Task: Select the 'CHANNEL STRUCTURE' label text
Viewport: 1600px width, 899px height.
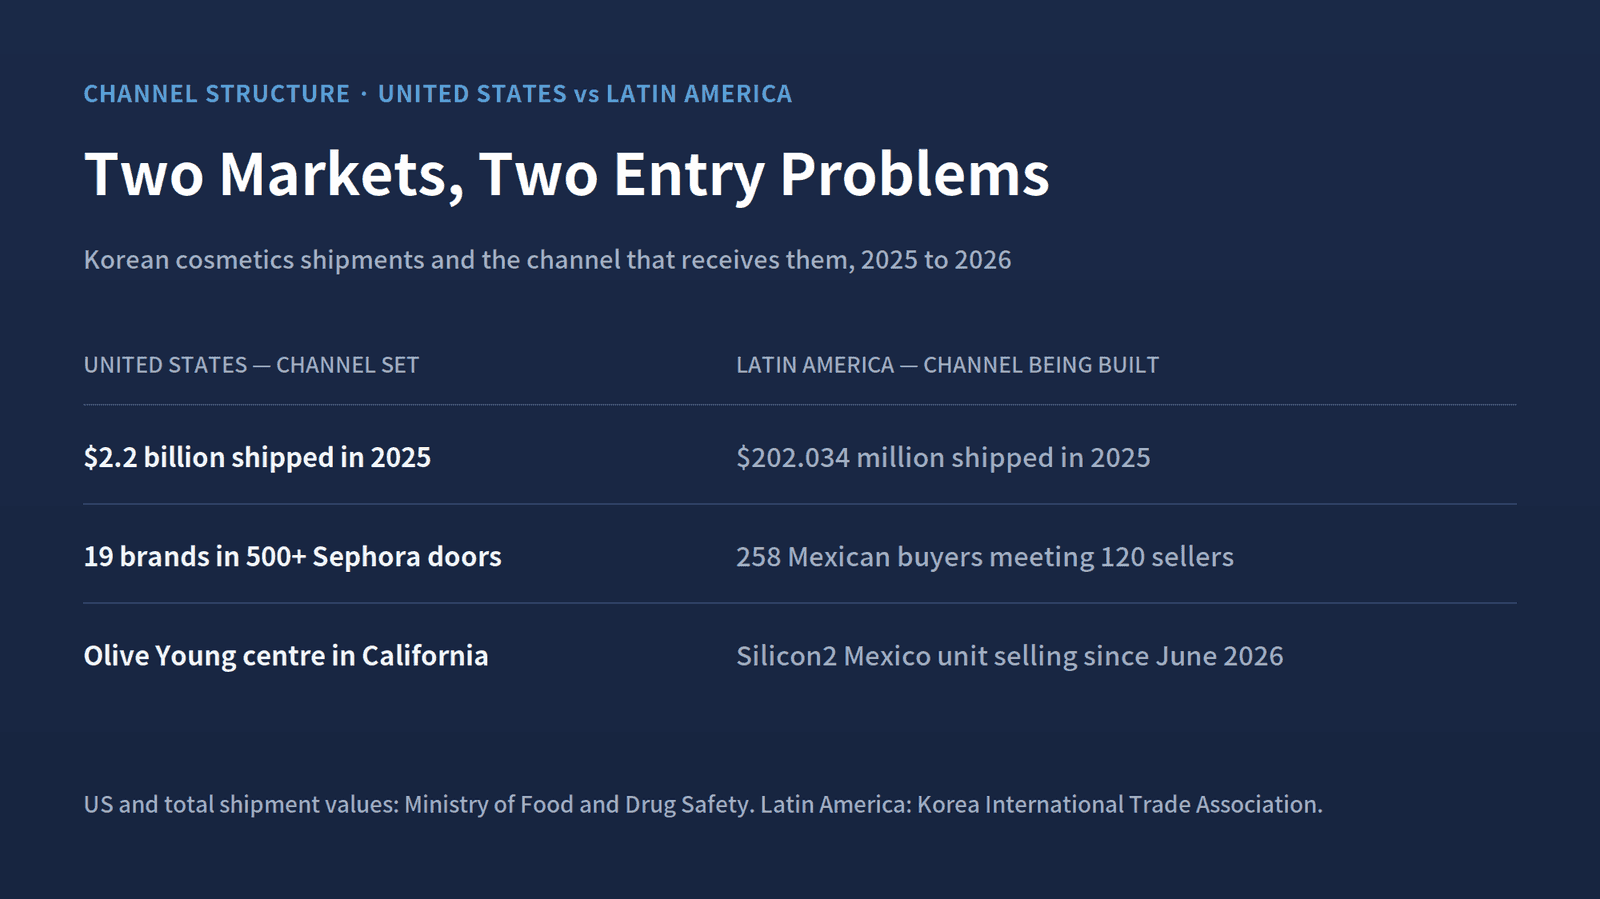Action: point(217,94)
